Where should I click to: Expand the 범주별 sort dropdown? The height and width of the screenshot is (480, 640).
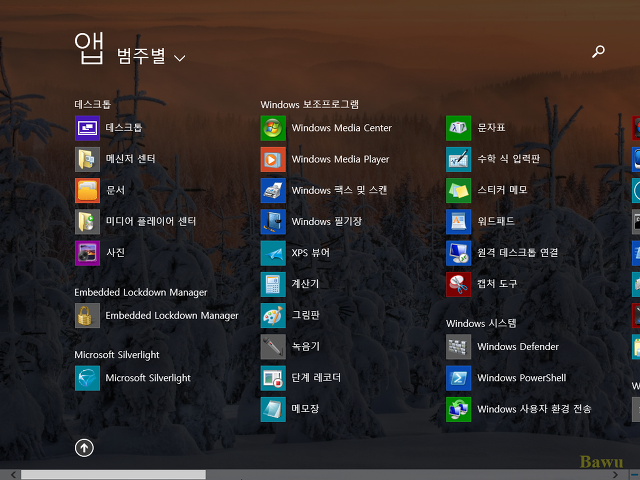pos(151,56)
